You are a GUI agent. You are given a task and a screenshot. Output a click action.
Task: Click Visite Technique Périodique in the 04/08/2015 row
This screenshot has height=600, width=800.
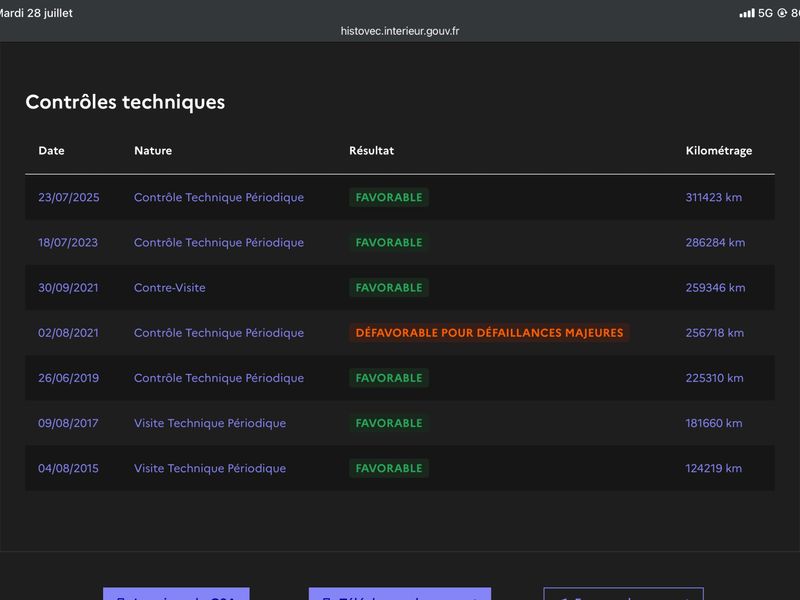(210, 468)
